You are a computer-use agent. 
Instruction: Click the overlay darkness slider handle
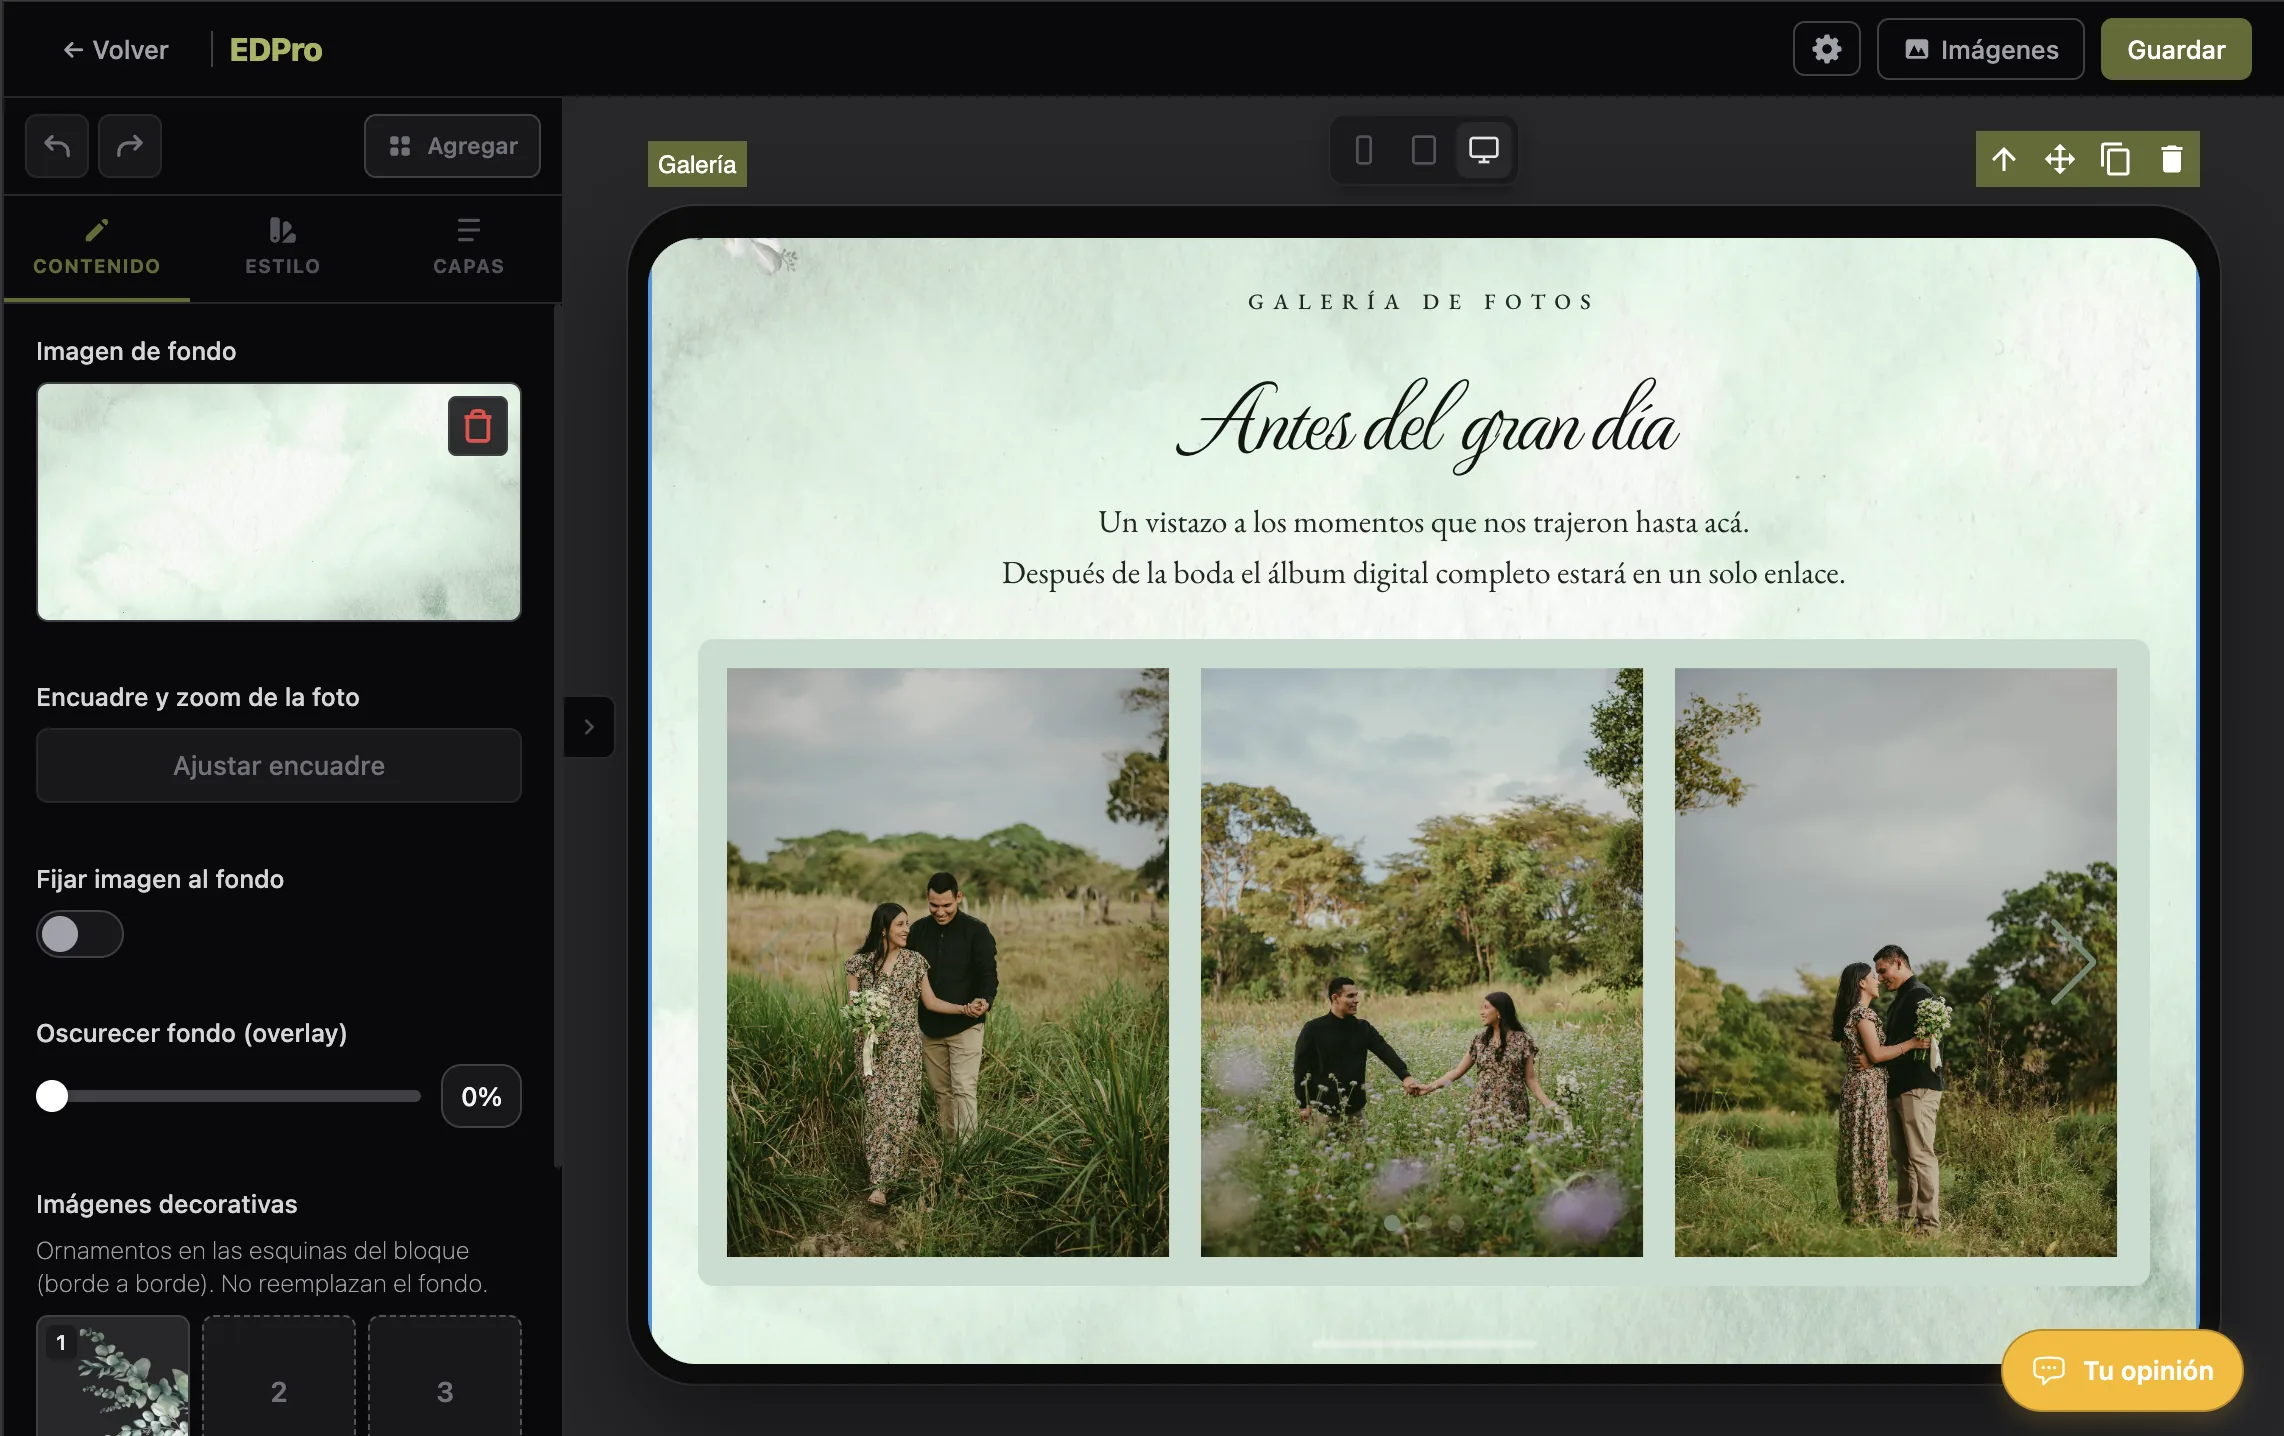tap(52, 1096)
